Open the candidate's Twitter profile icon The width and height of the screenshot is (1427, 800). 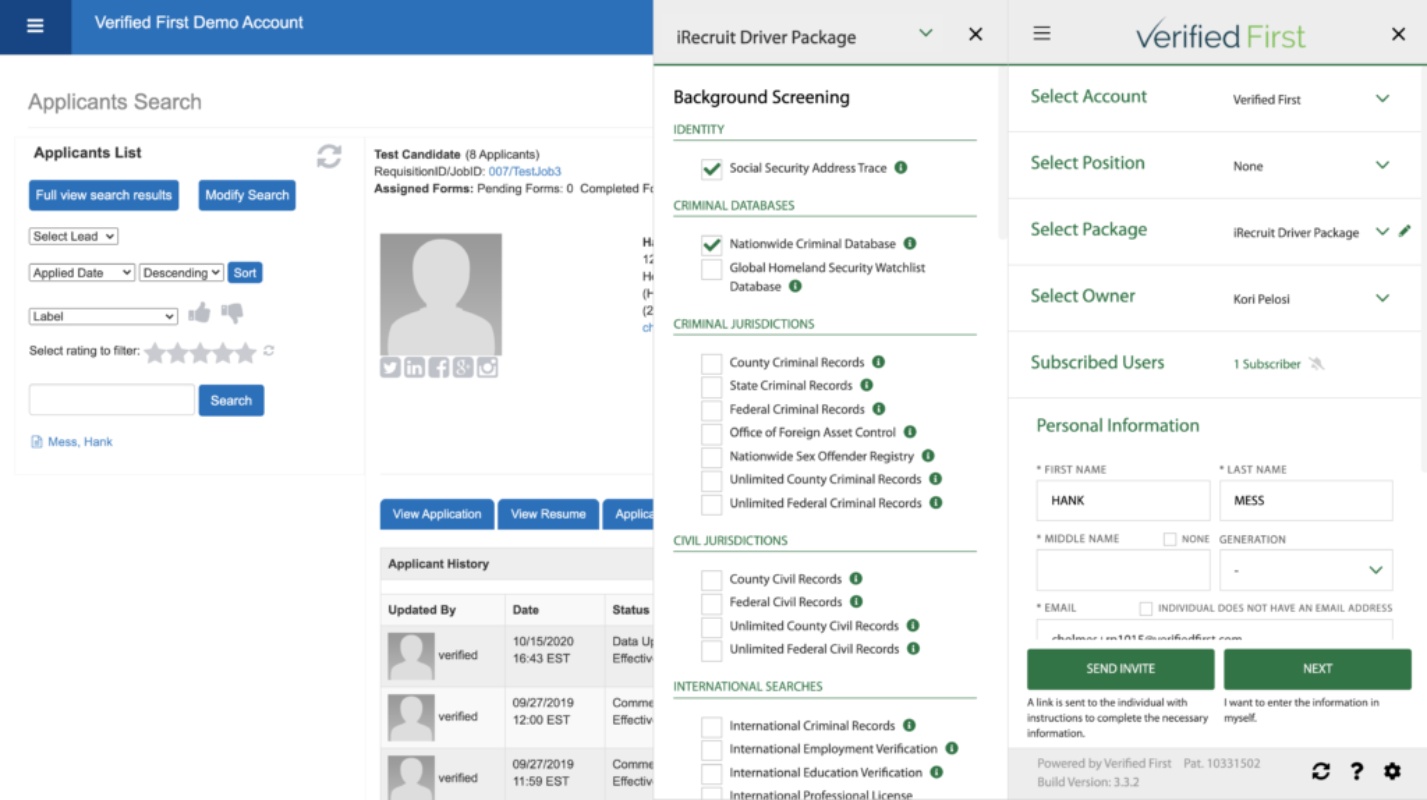click(x=390, y=367)
